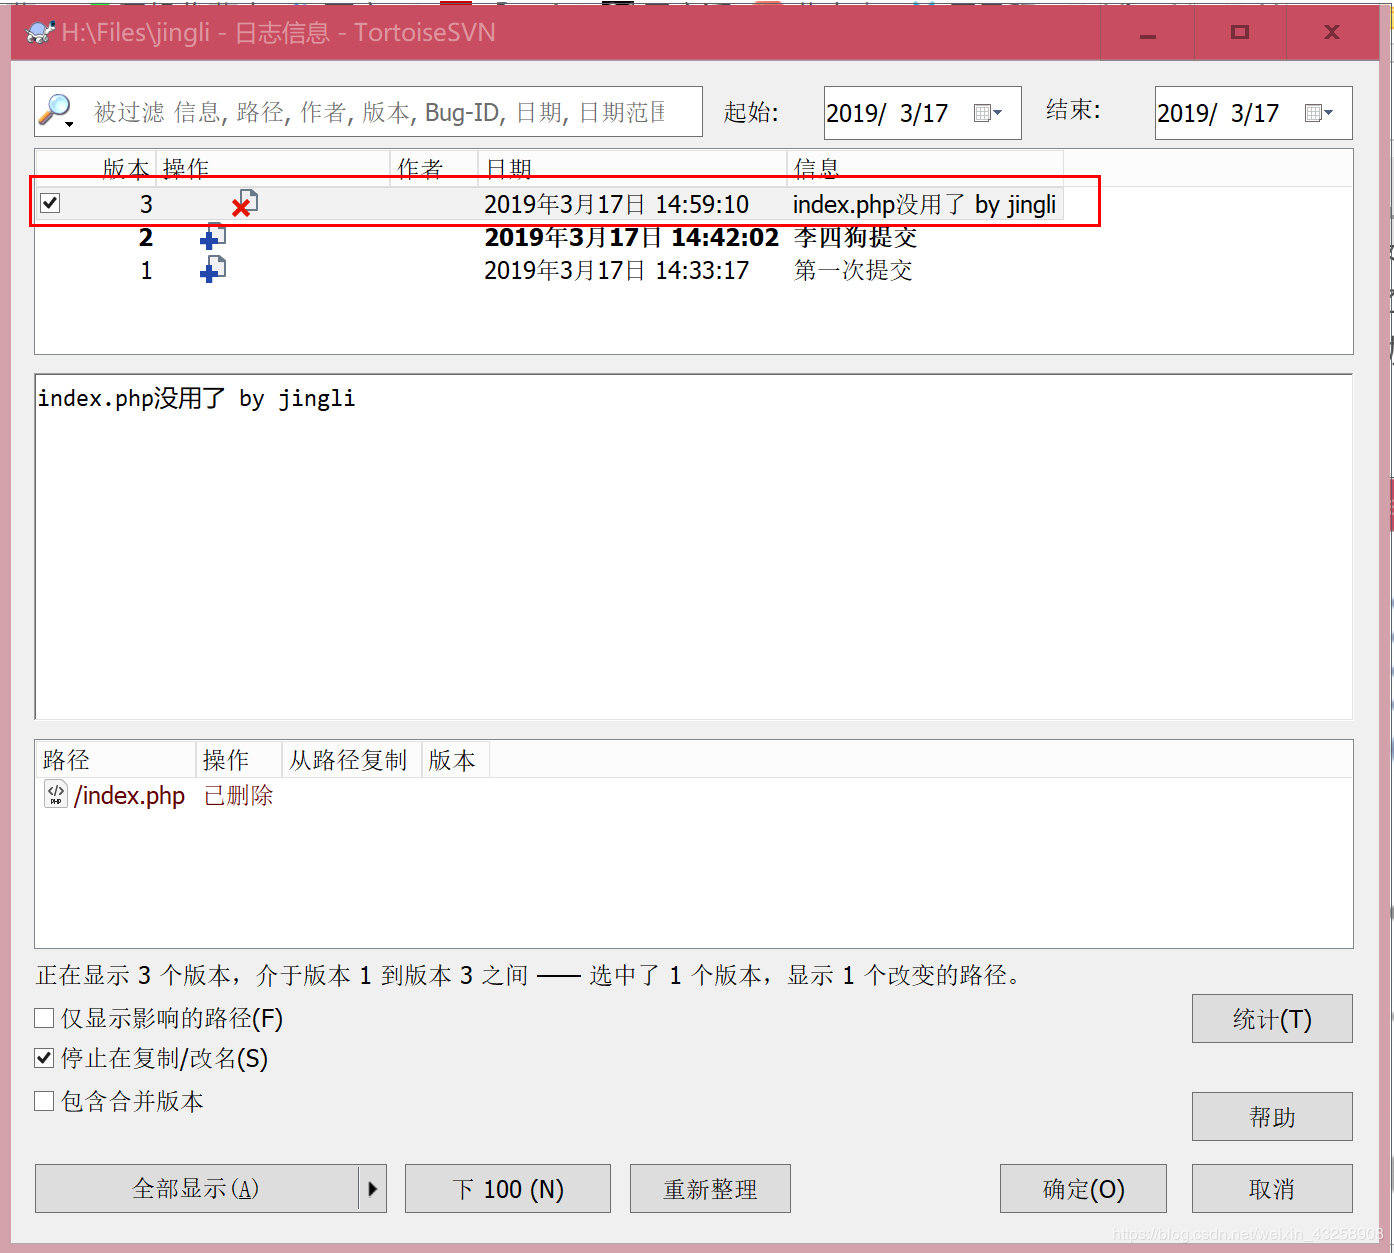Click date 2019年3月17日 14:59:10 cell
Viewport: 1394px width, 1253px height.
pos(616,204)
